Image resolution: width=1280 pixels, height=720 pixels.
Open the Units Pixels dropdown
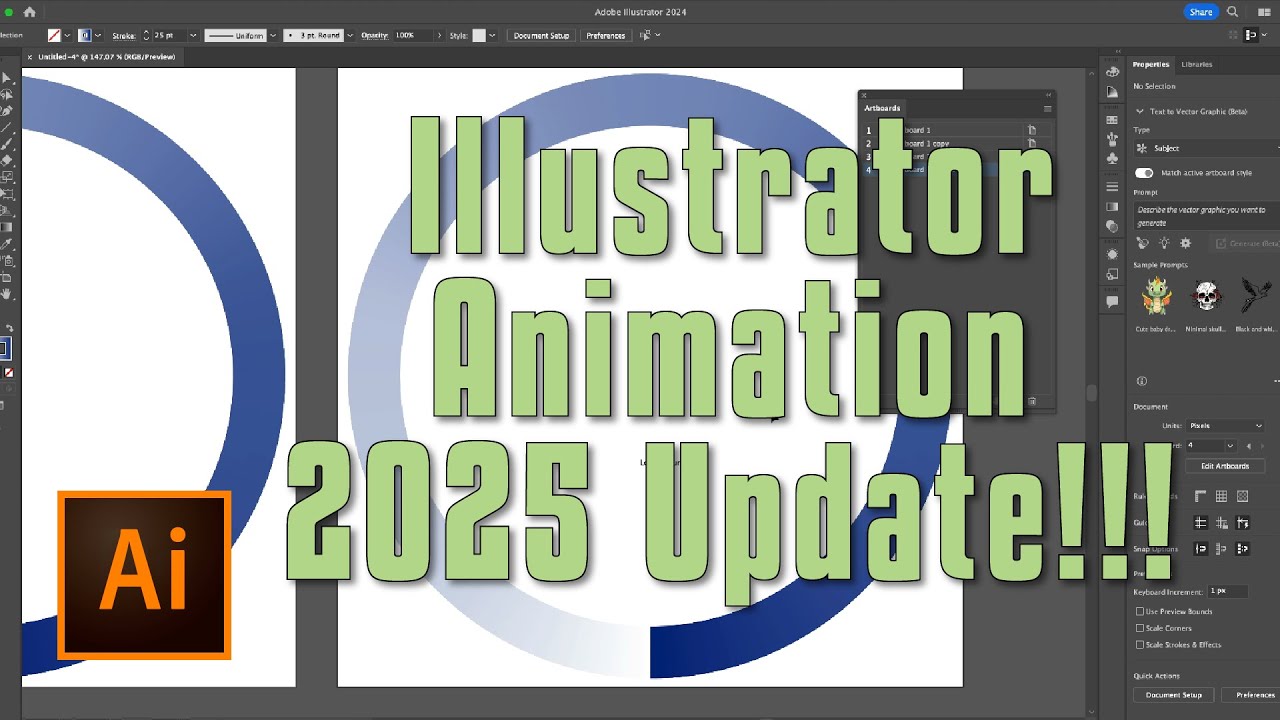(x=1226, y=426)
